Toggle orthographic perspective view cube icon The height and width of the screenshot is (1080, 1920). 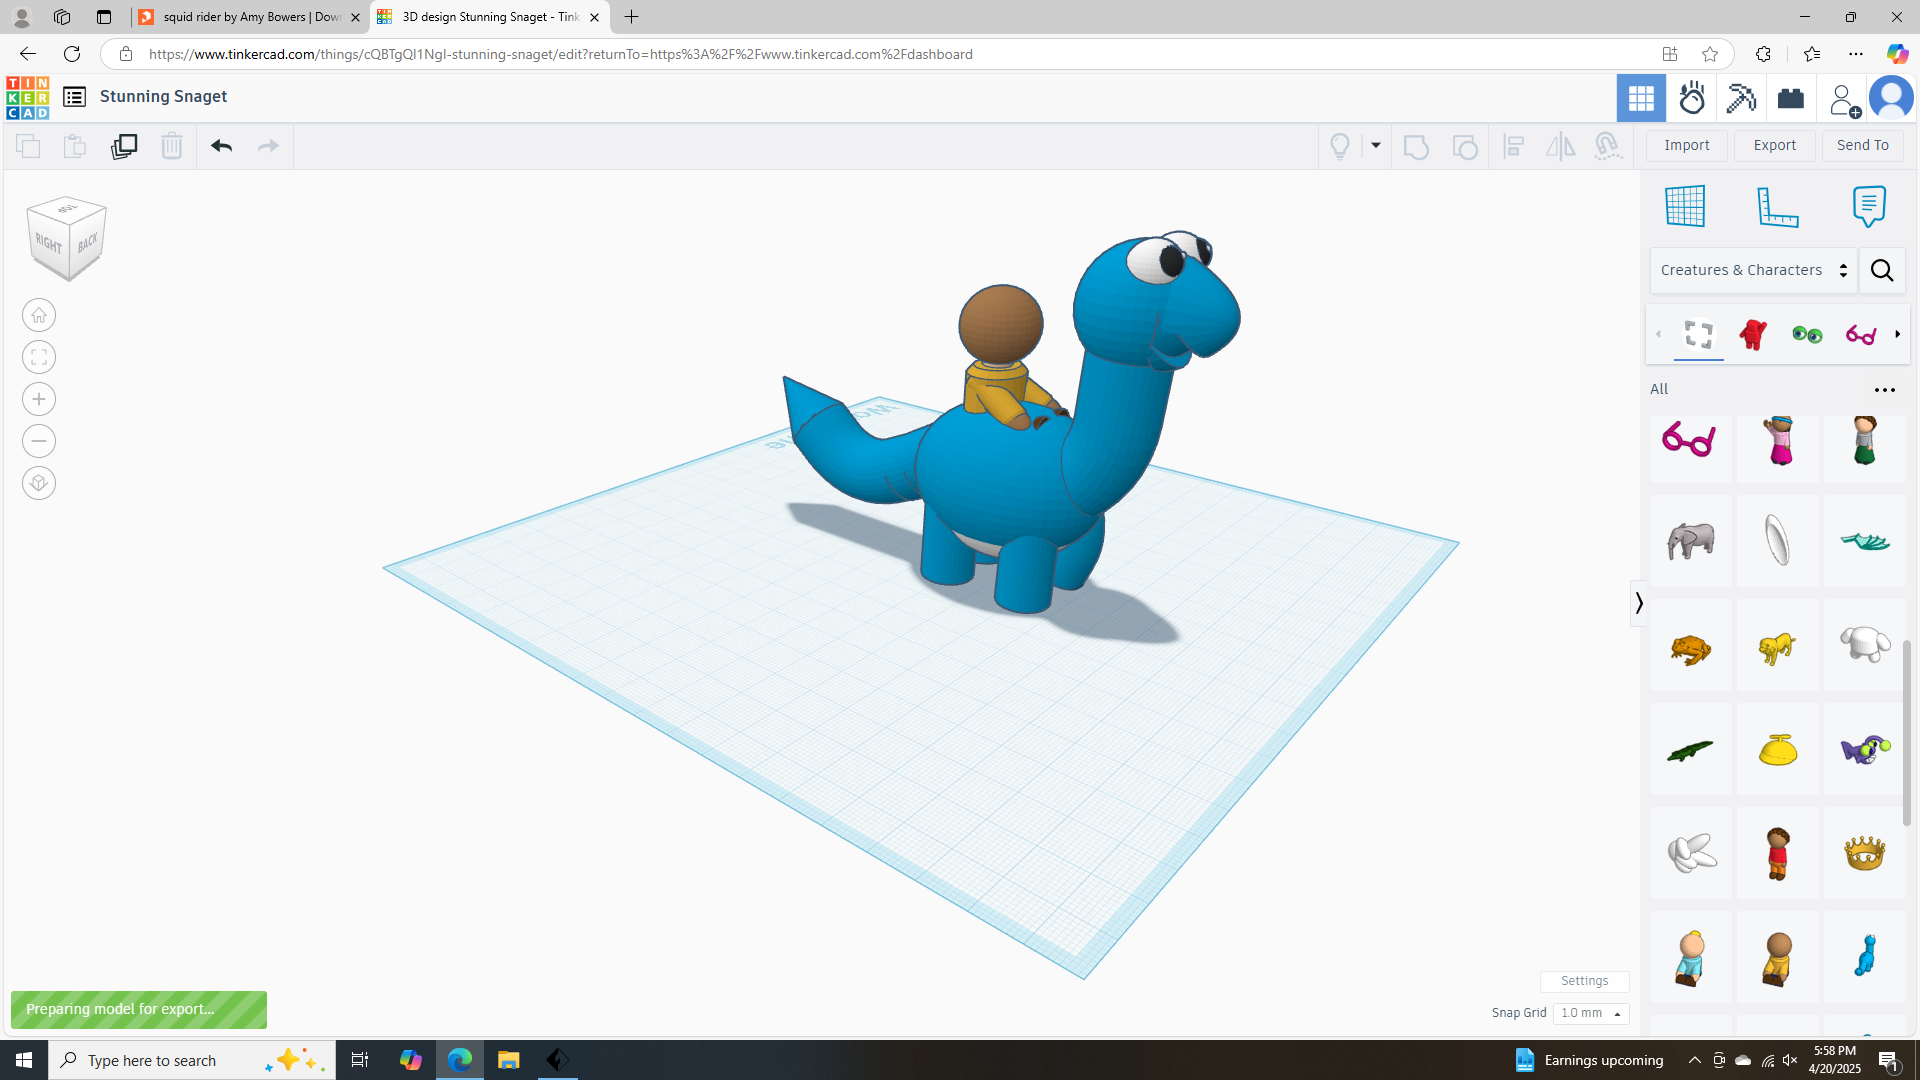[x=39, y=483]
